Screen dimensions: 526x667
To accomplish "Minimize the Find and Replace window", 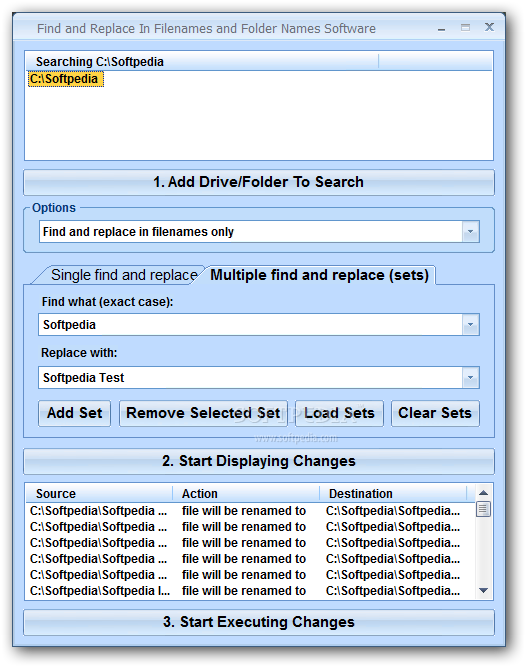I will tap(441, 29).
